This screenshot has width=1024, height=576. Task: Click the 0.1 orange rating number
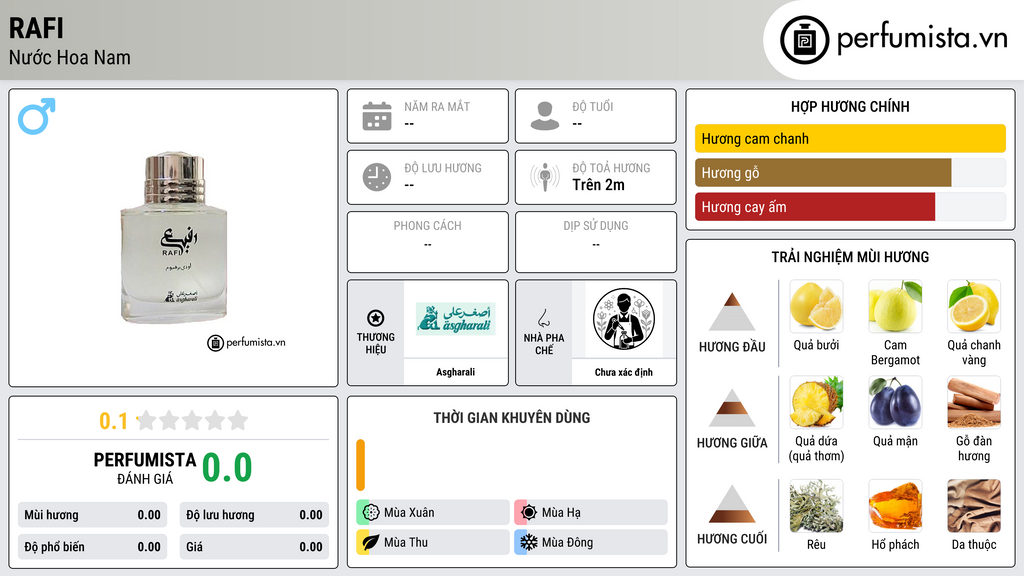113,421
